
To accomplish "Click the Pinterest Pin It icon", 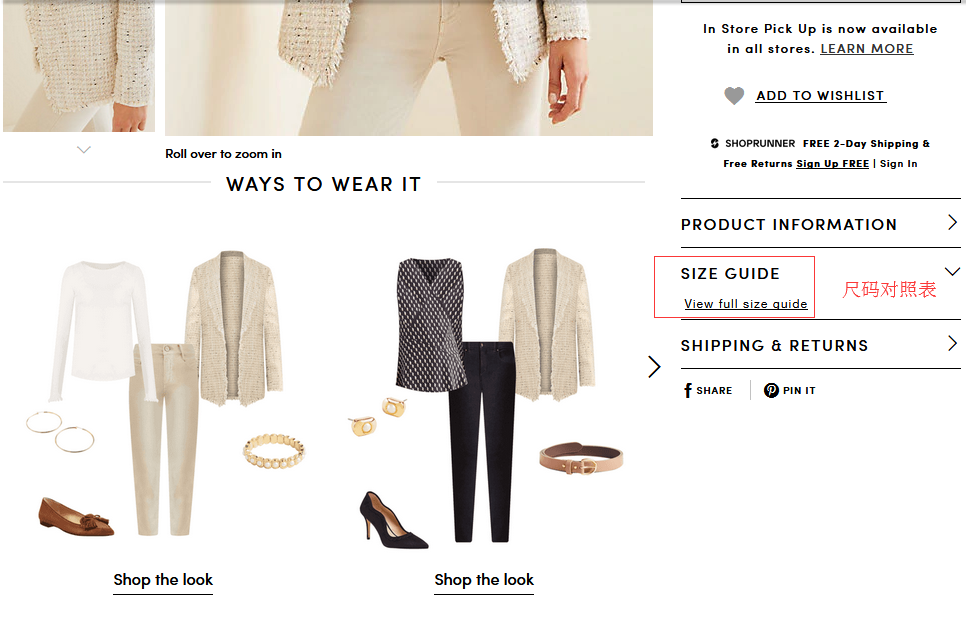I will [771, 391].
